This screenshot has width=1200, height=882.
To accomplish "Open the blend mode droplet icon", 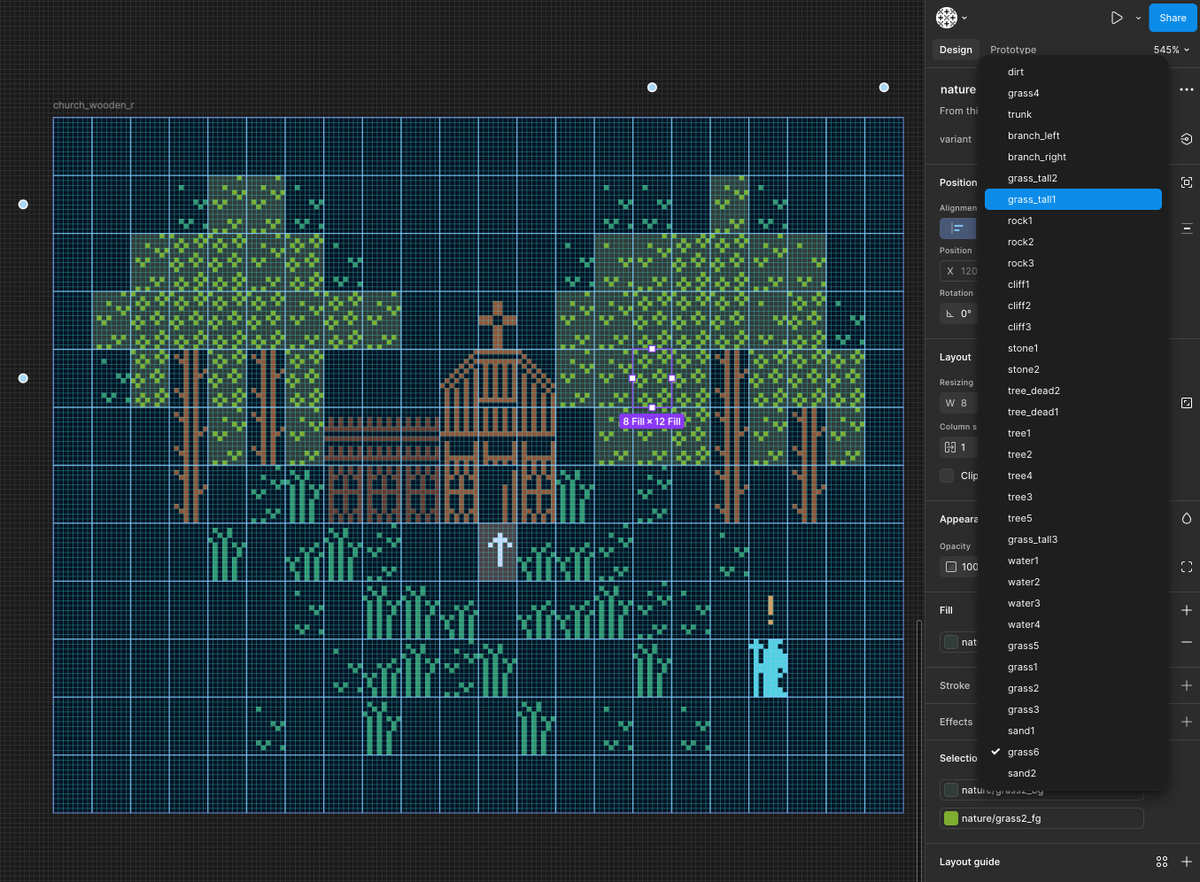I will [1186, 519].
